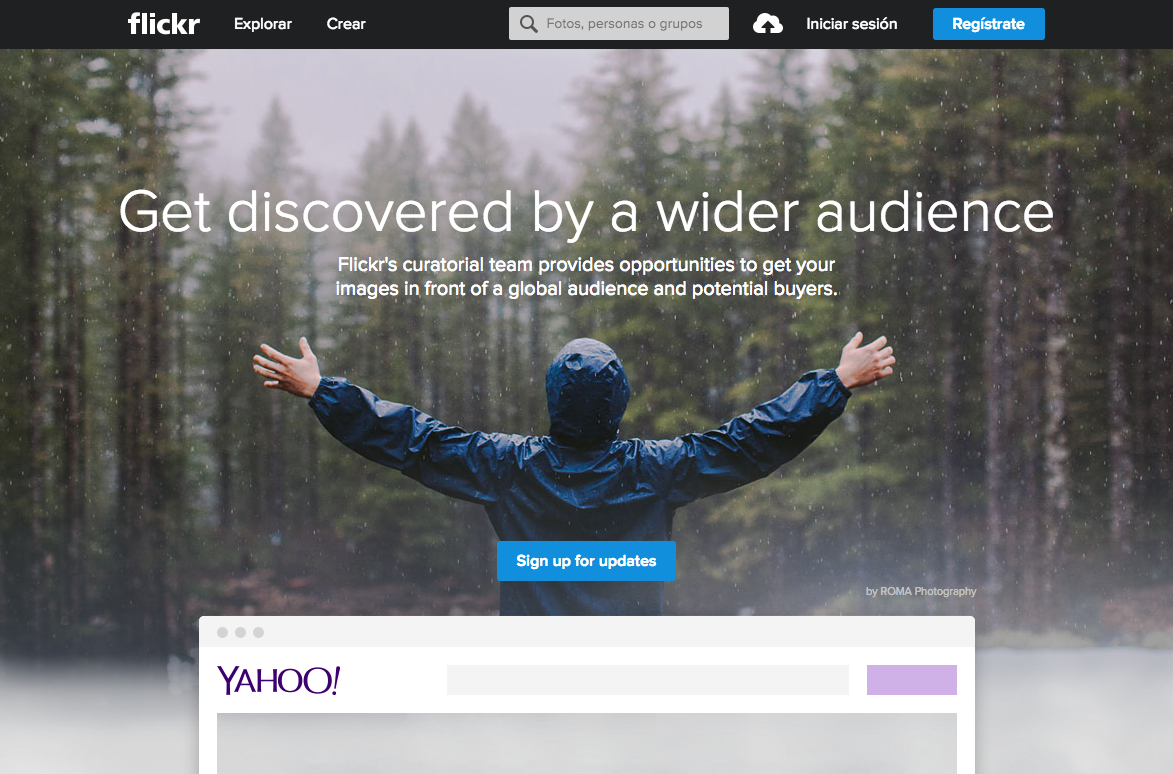Focus the Fotos, personas o grupos search field

[x=619, y=24]
